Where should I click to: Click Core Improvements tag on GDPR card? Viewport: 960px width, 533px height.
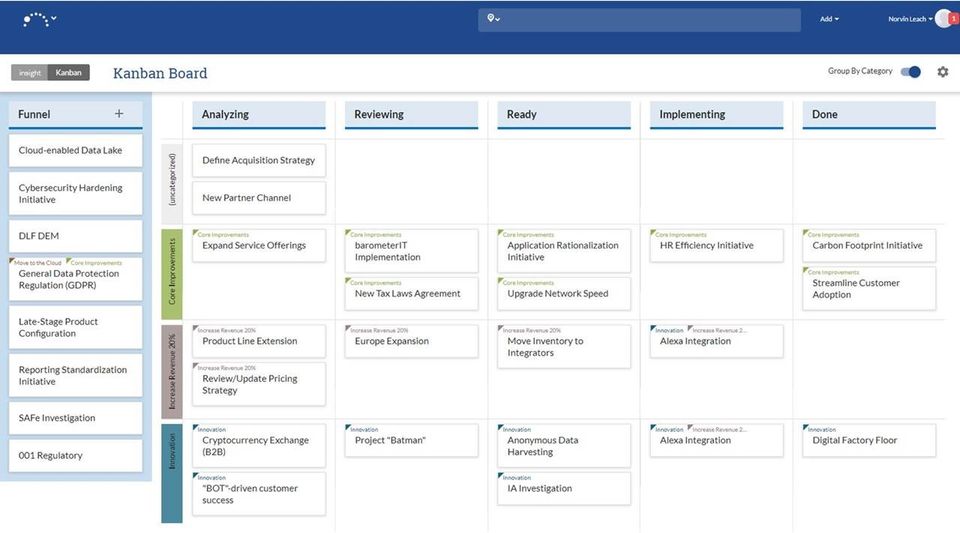pos(94,263)
